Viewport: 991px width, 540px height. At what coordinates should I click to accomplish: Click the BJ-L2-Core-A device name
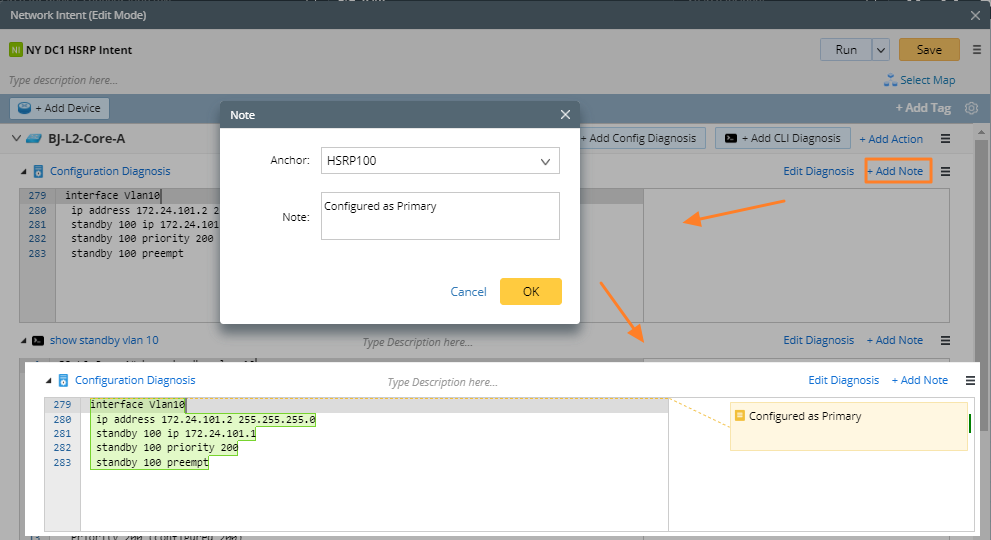pyautogui.click(x=87, y=138)
